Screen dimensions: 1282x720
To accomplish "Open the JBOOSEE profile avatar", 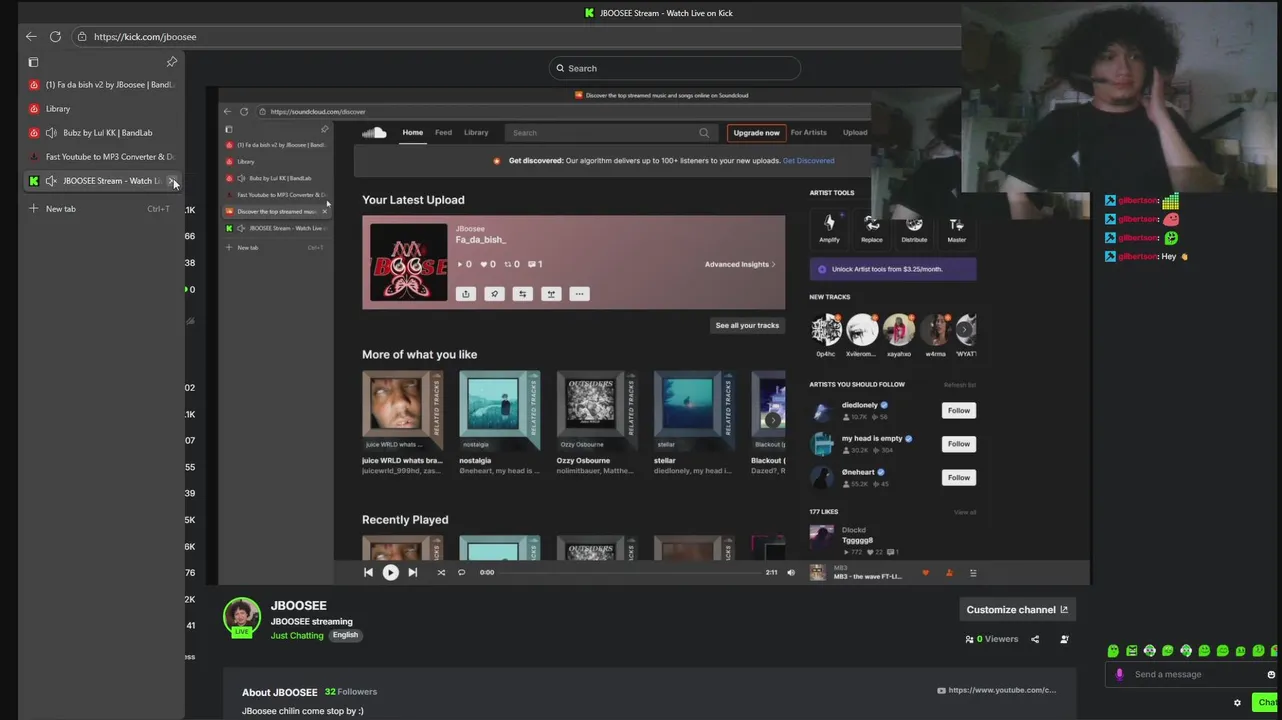I will coord(242,617).
